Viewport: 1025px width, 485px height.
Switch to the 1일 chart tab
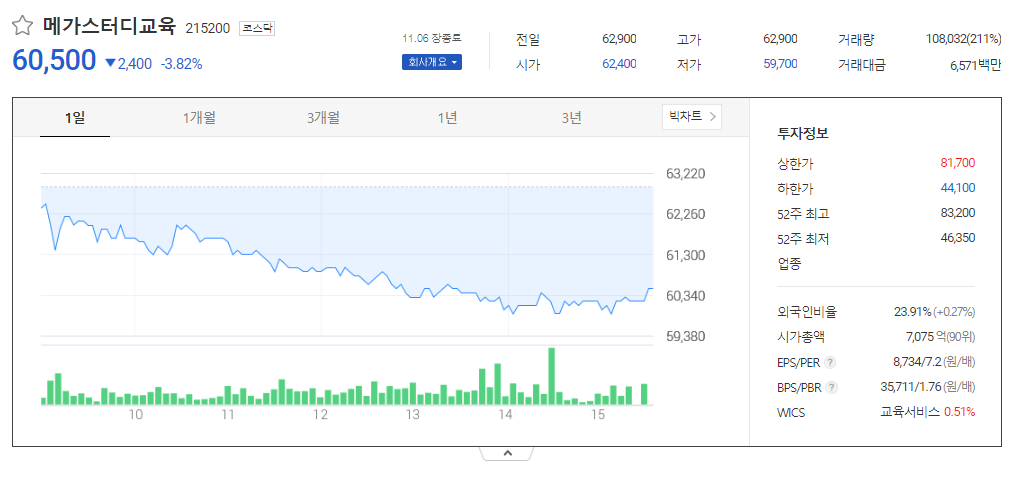75,118
